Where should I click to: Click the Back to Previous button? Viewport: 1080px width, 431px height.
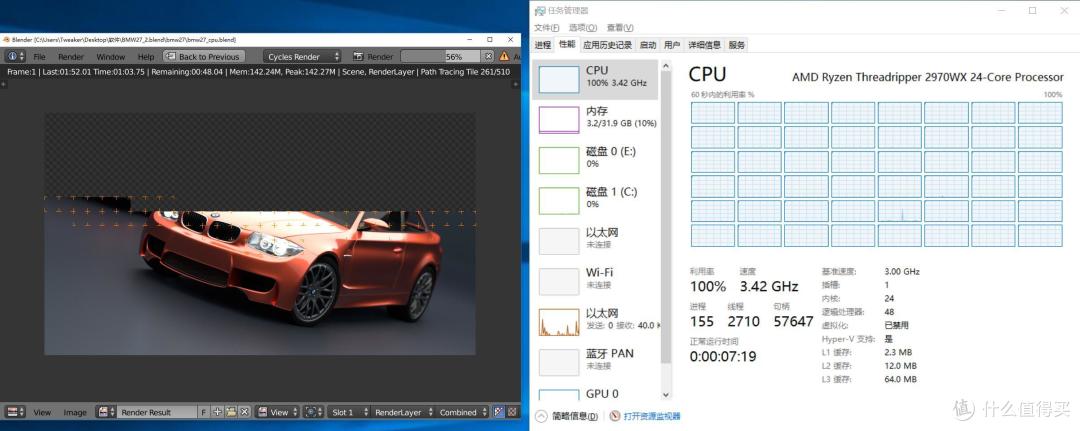203,56
